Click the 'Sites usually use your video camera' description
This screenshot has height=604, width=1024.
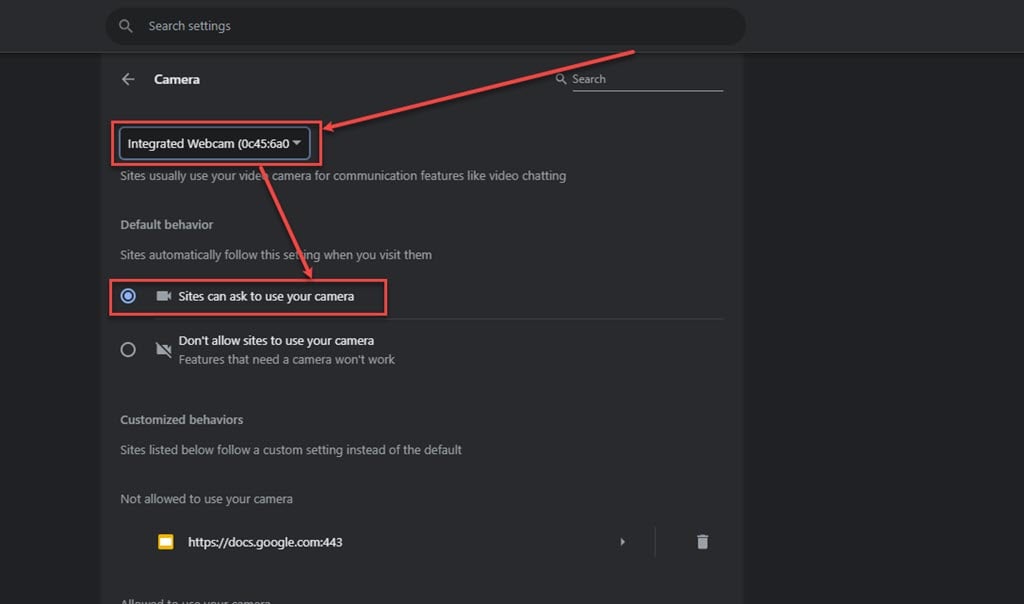343,176
